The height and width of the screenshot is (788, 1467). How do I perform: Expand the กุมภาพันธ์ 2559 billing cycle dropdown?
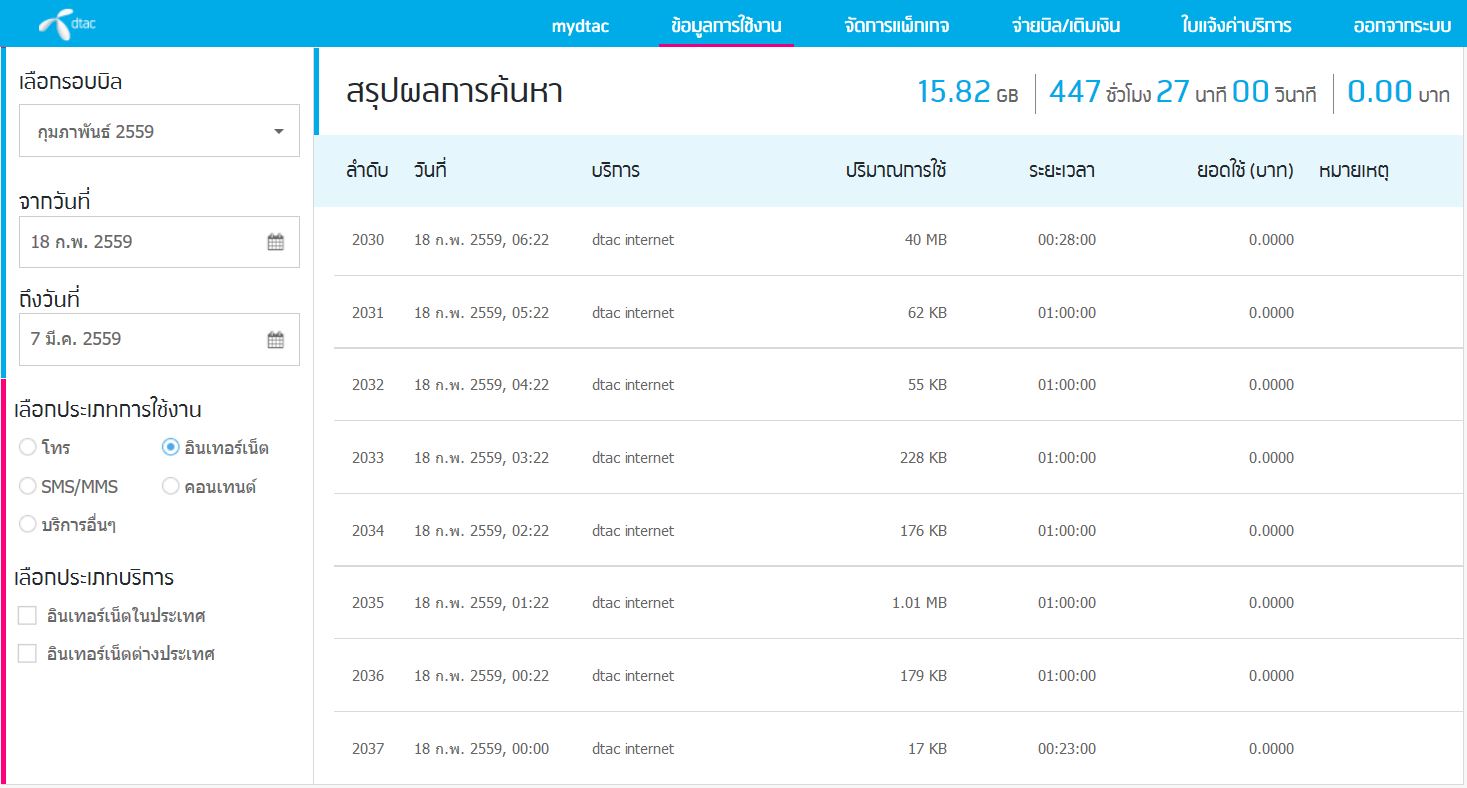click(159, 131)
